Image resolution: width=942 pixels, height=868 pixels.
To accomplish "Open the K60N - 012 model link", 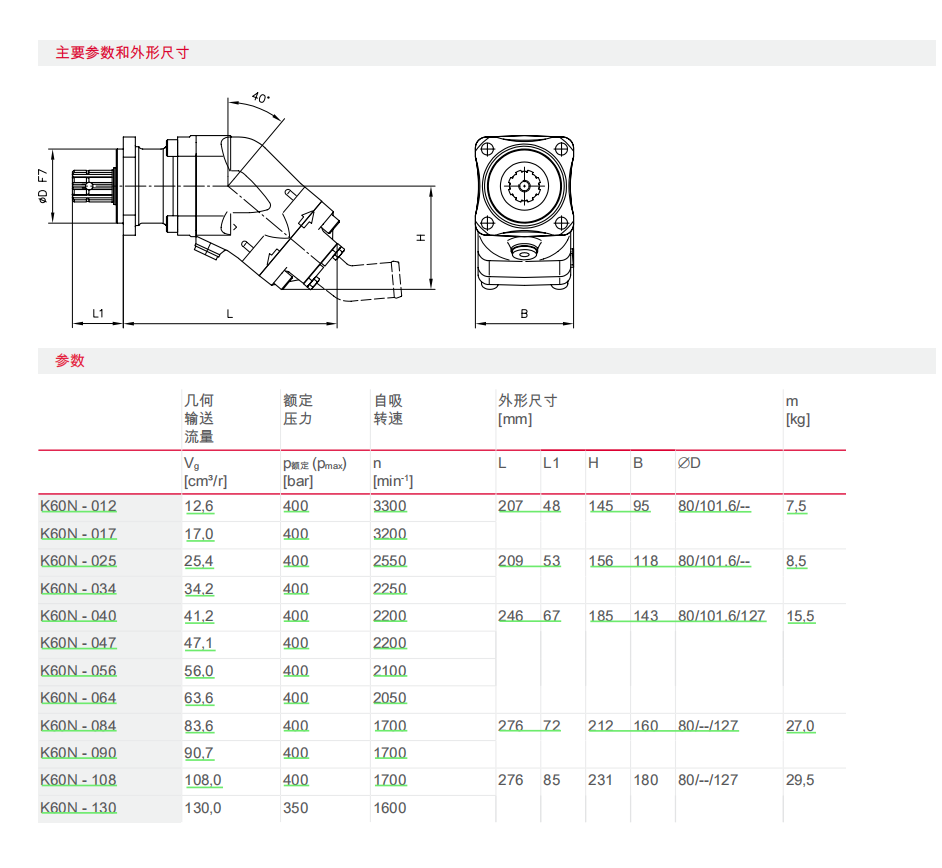I will (x=78, y=507).
